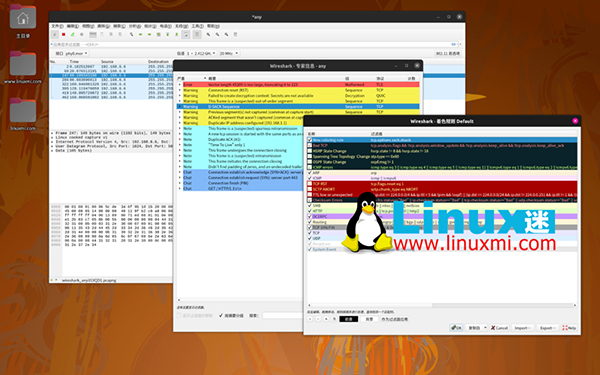Image resolution: width=600 pixels, height=375 pixels.
Task: Open the 2.412 GHz channel dropdown
Action: 201,53
